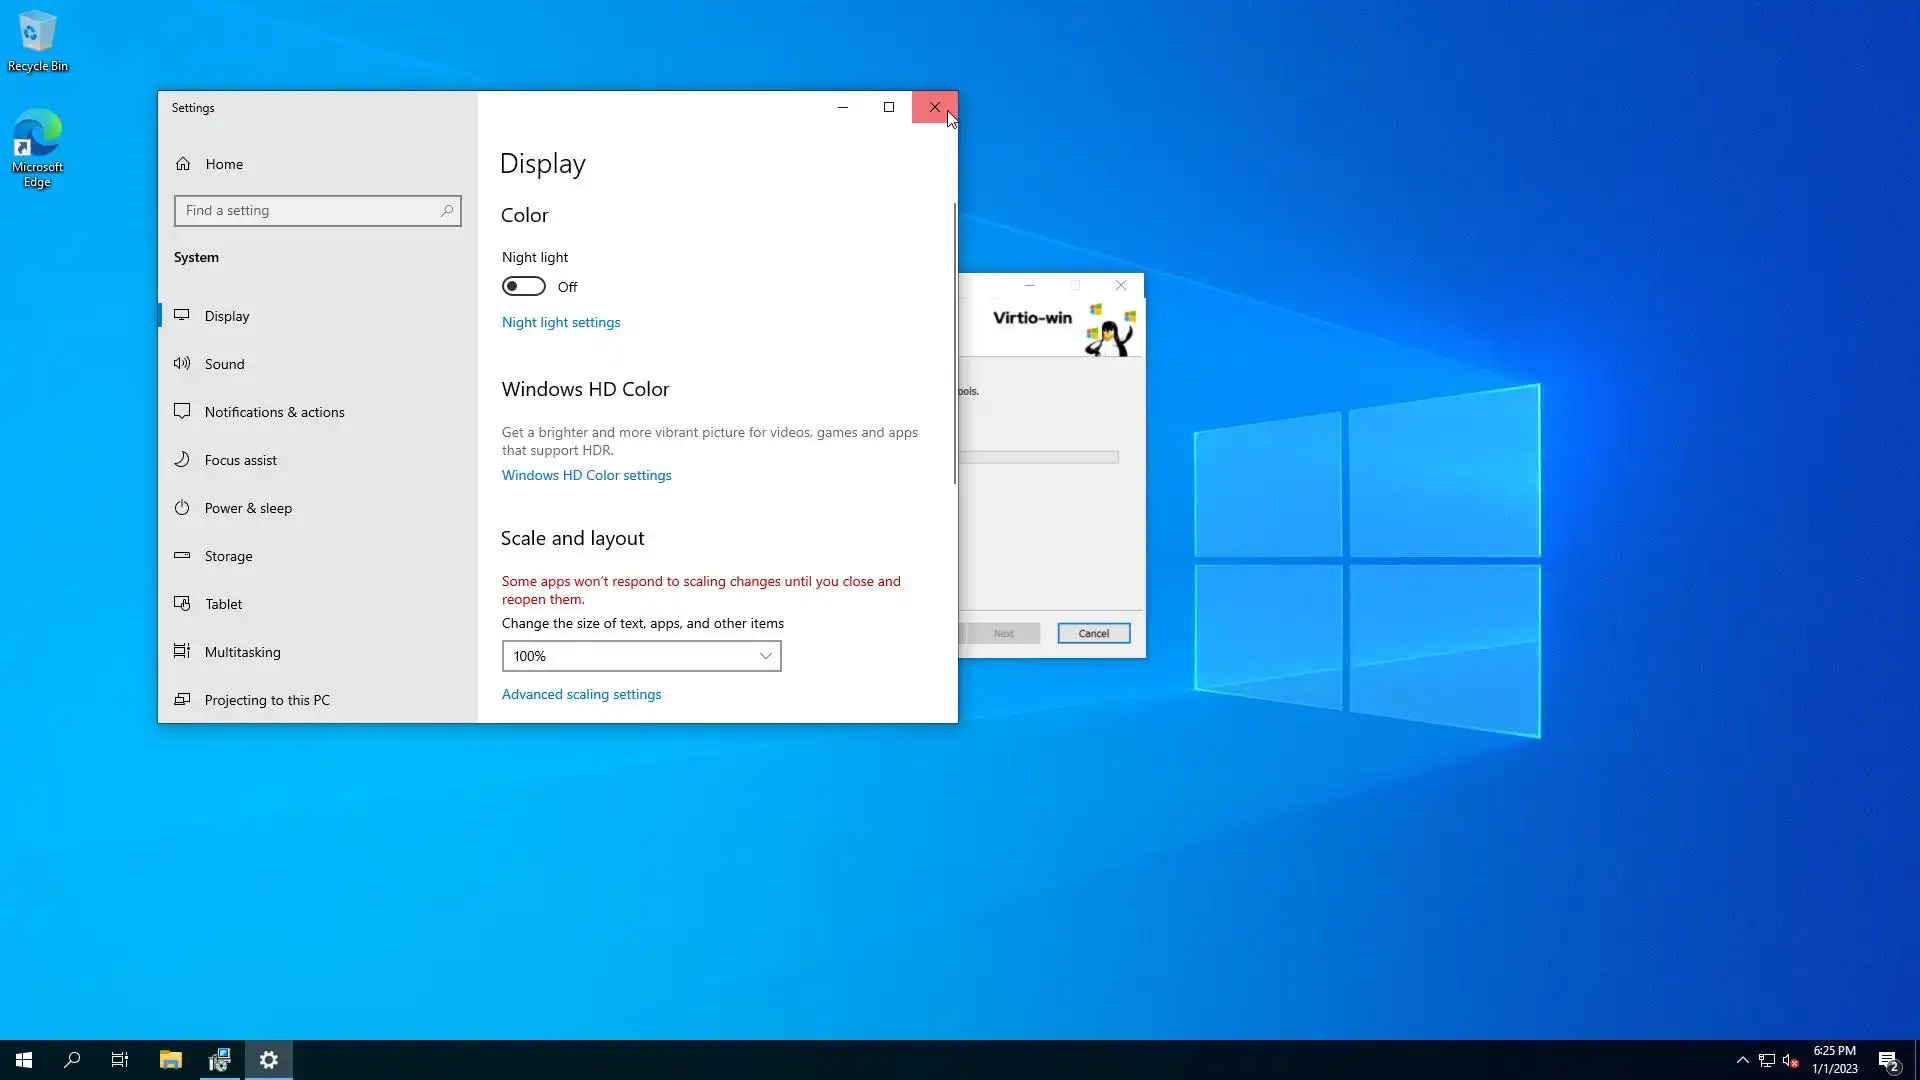Image resolution: width=1920 pixels, height=1080 pixels.
Task: Click the Home icon in Settings sidebar
Action: click(183, 164)
